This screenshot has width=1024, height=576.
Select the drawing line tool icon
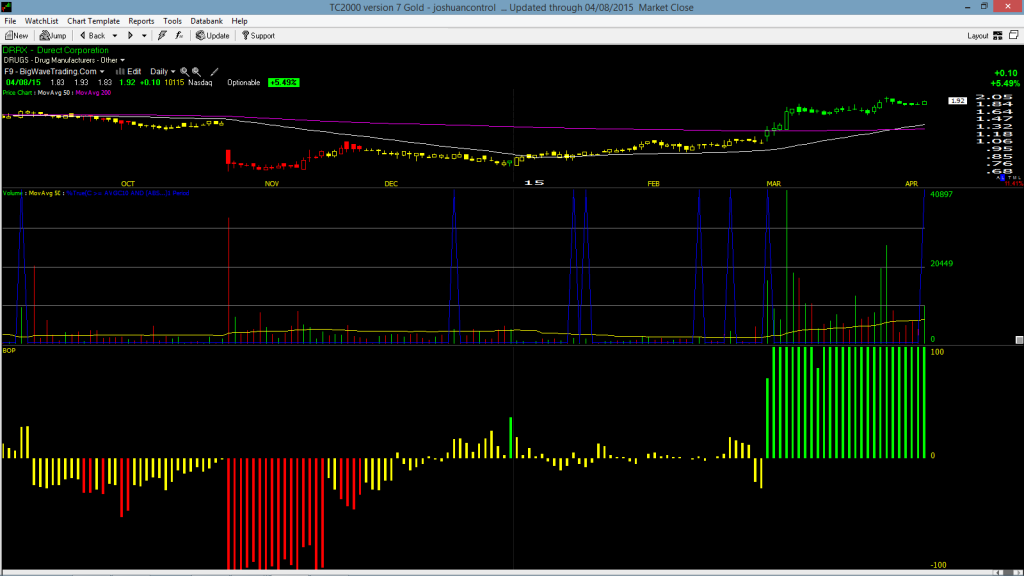click(x=214, y=72)
